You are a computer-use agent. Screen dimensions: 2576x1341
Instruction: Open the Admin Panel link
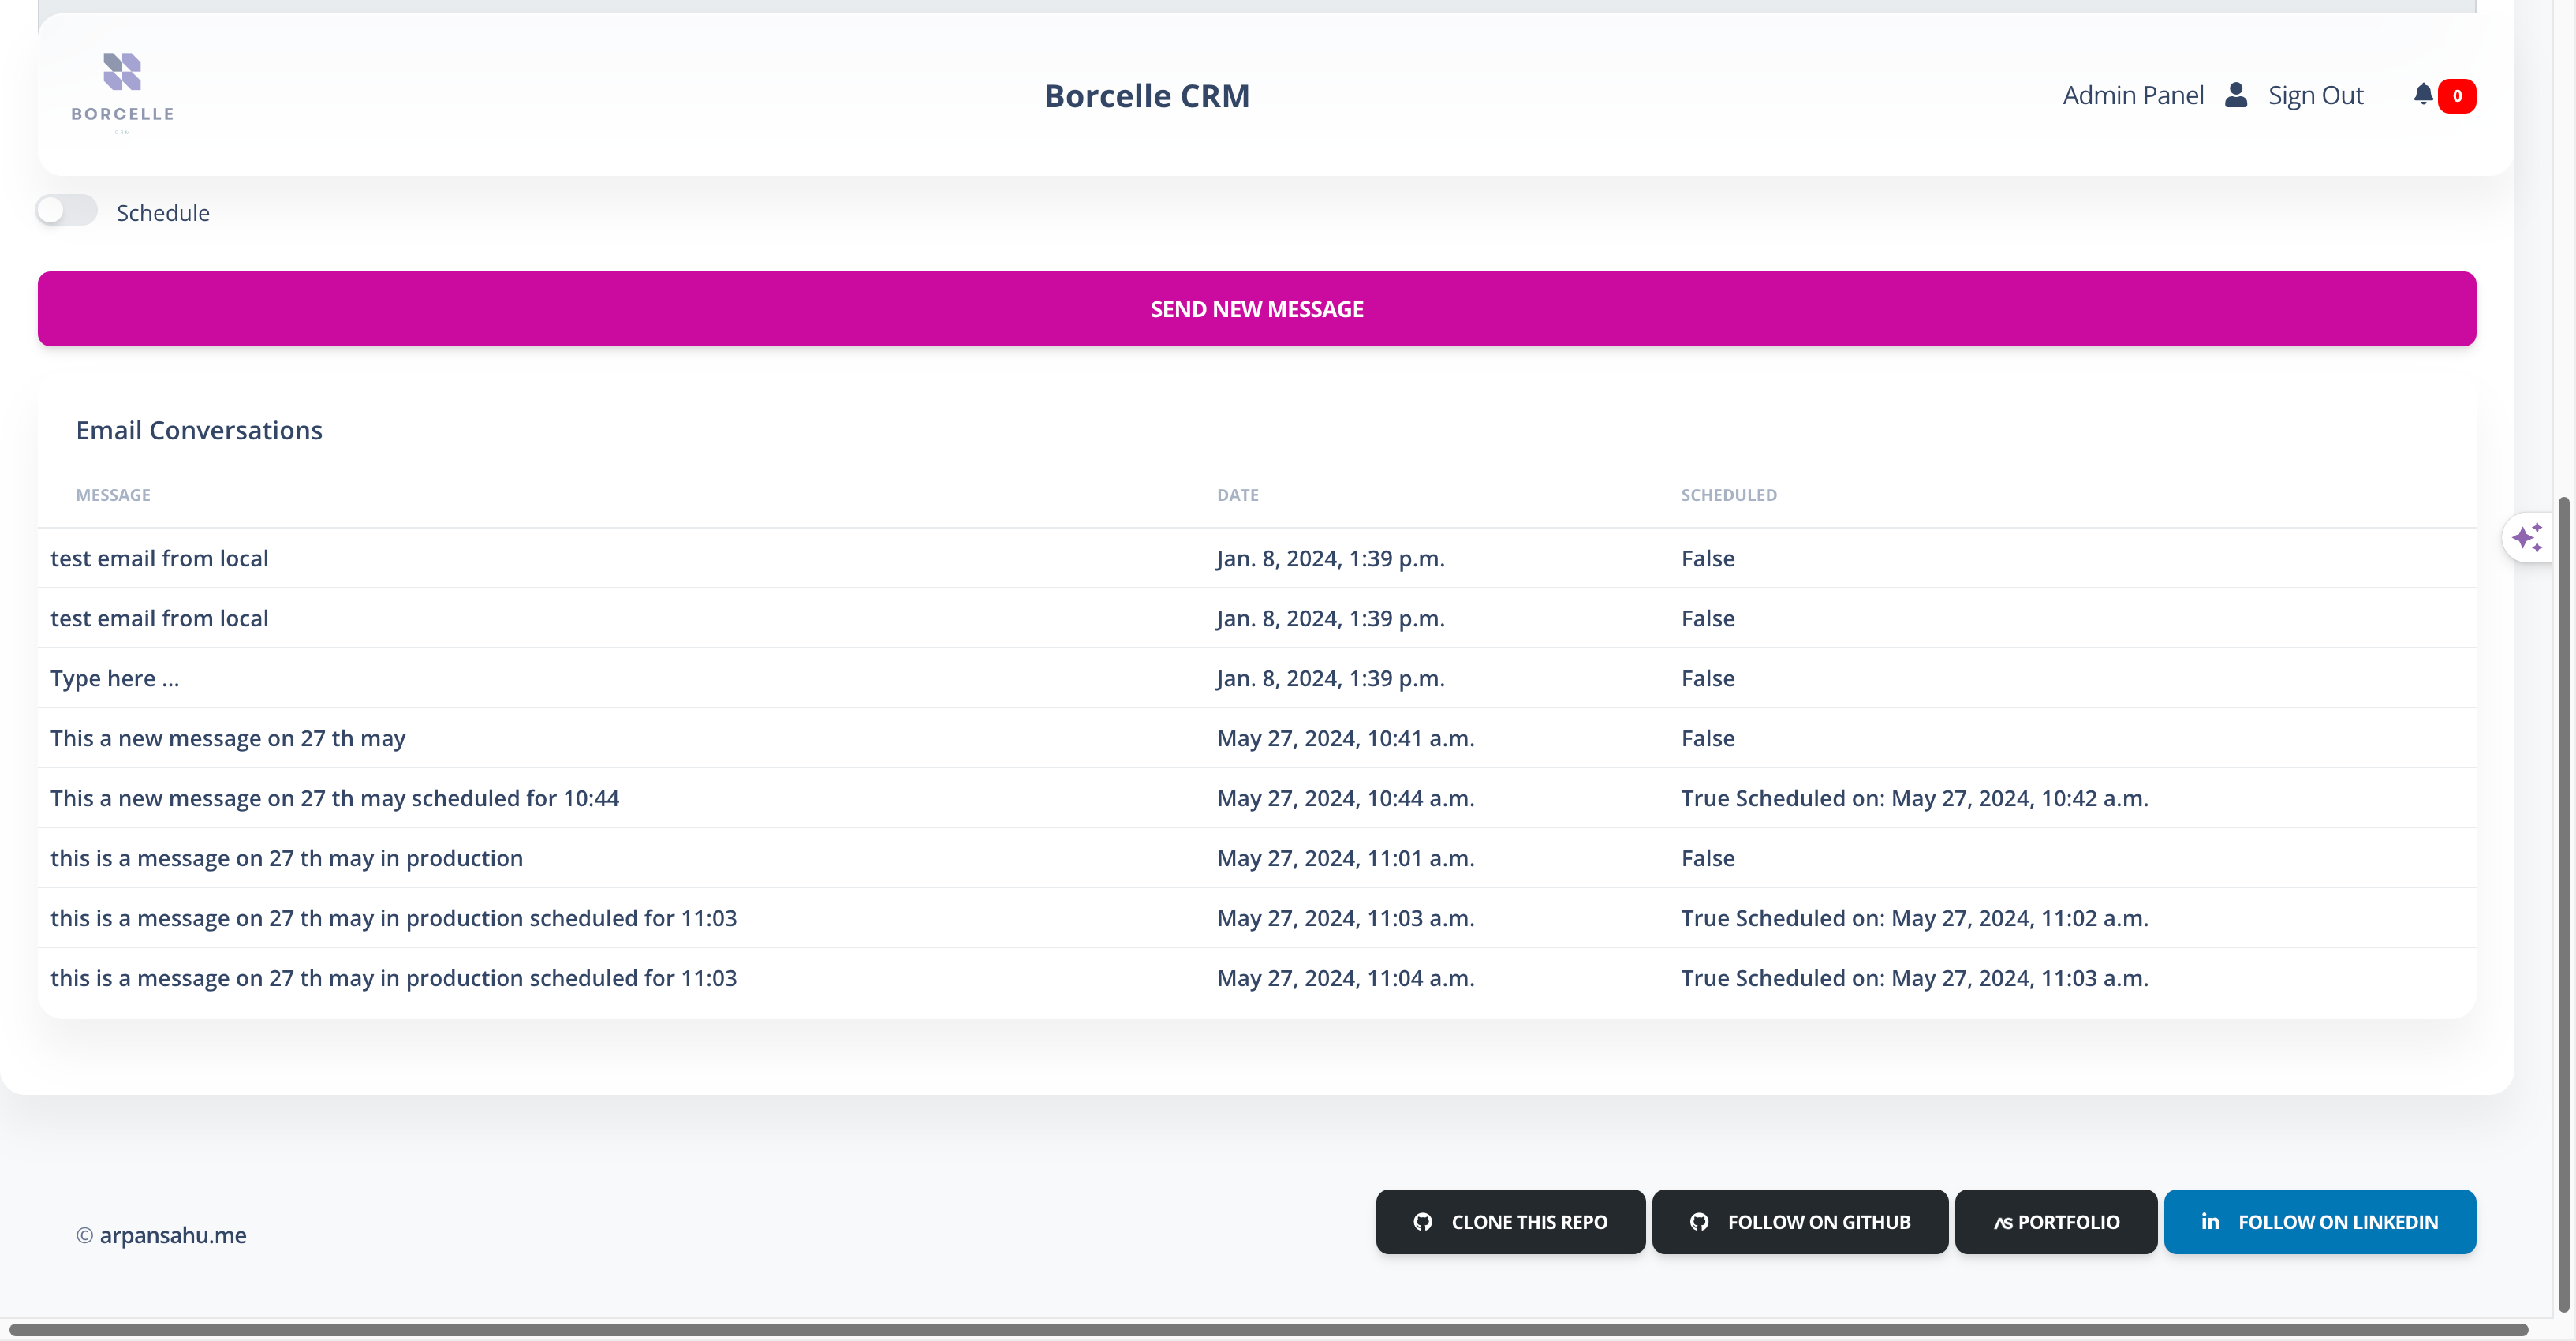(2132, 95)
